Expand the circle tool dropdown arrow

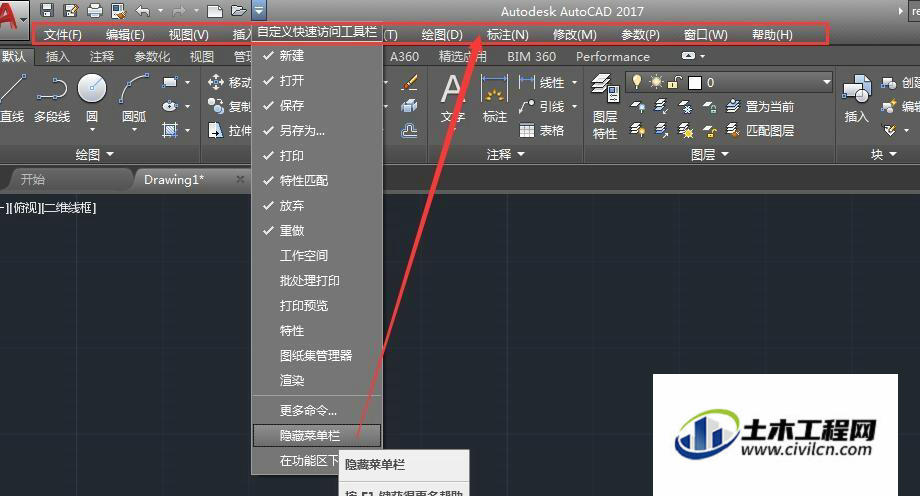coord(92,130)
